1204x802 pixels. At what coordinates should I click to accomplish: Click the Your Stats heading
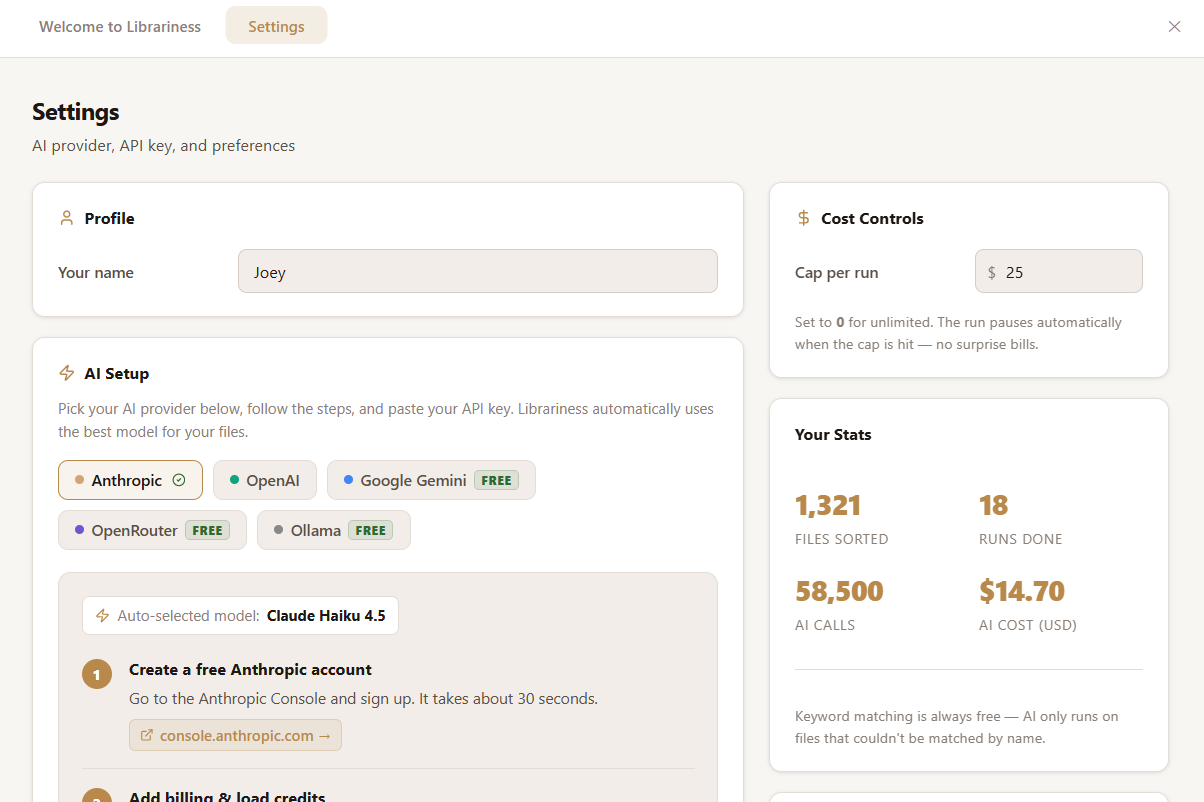coord(833,434)
